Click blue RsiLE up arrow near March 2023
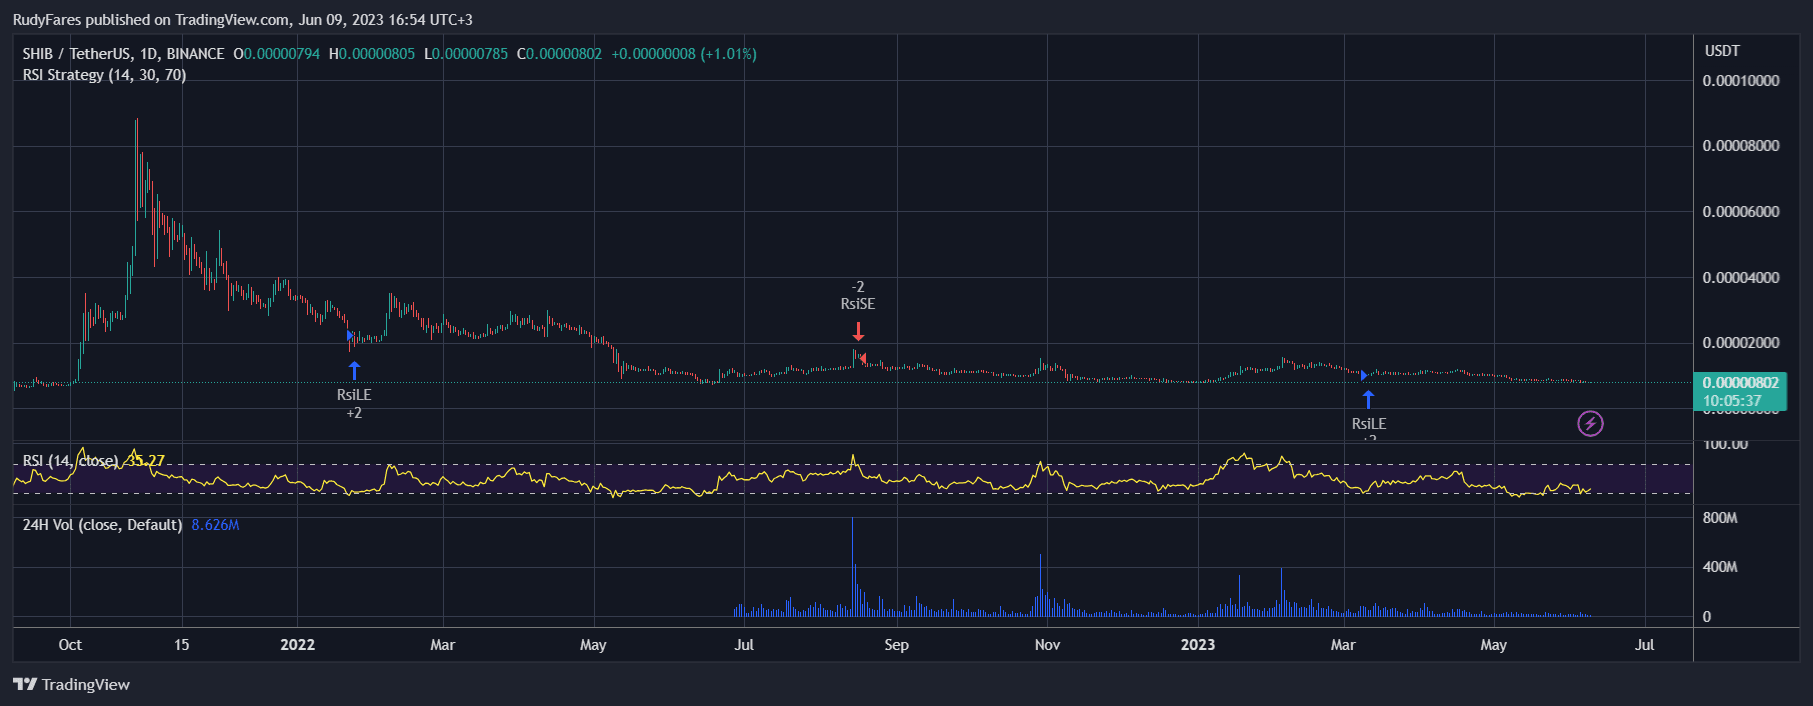 point(1368,399)
